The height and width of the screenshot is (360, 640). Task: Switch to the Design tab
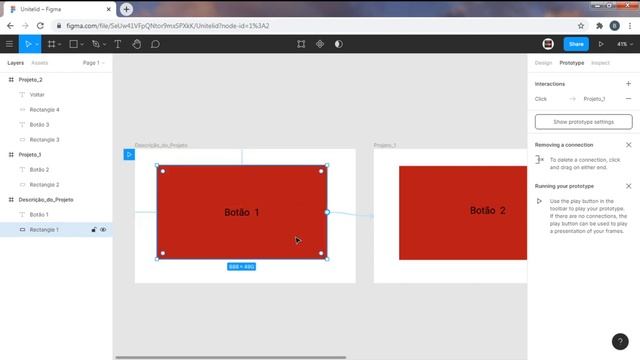[x=543, y=63]
